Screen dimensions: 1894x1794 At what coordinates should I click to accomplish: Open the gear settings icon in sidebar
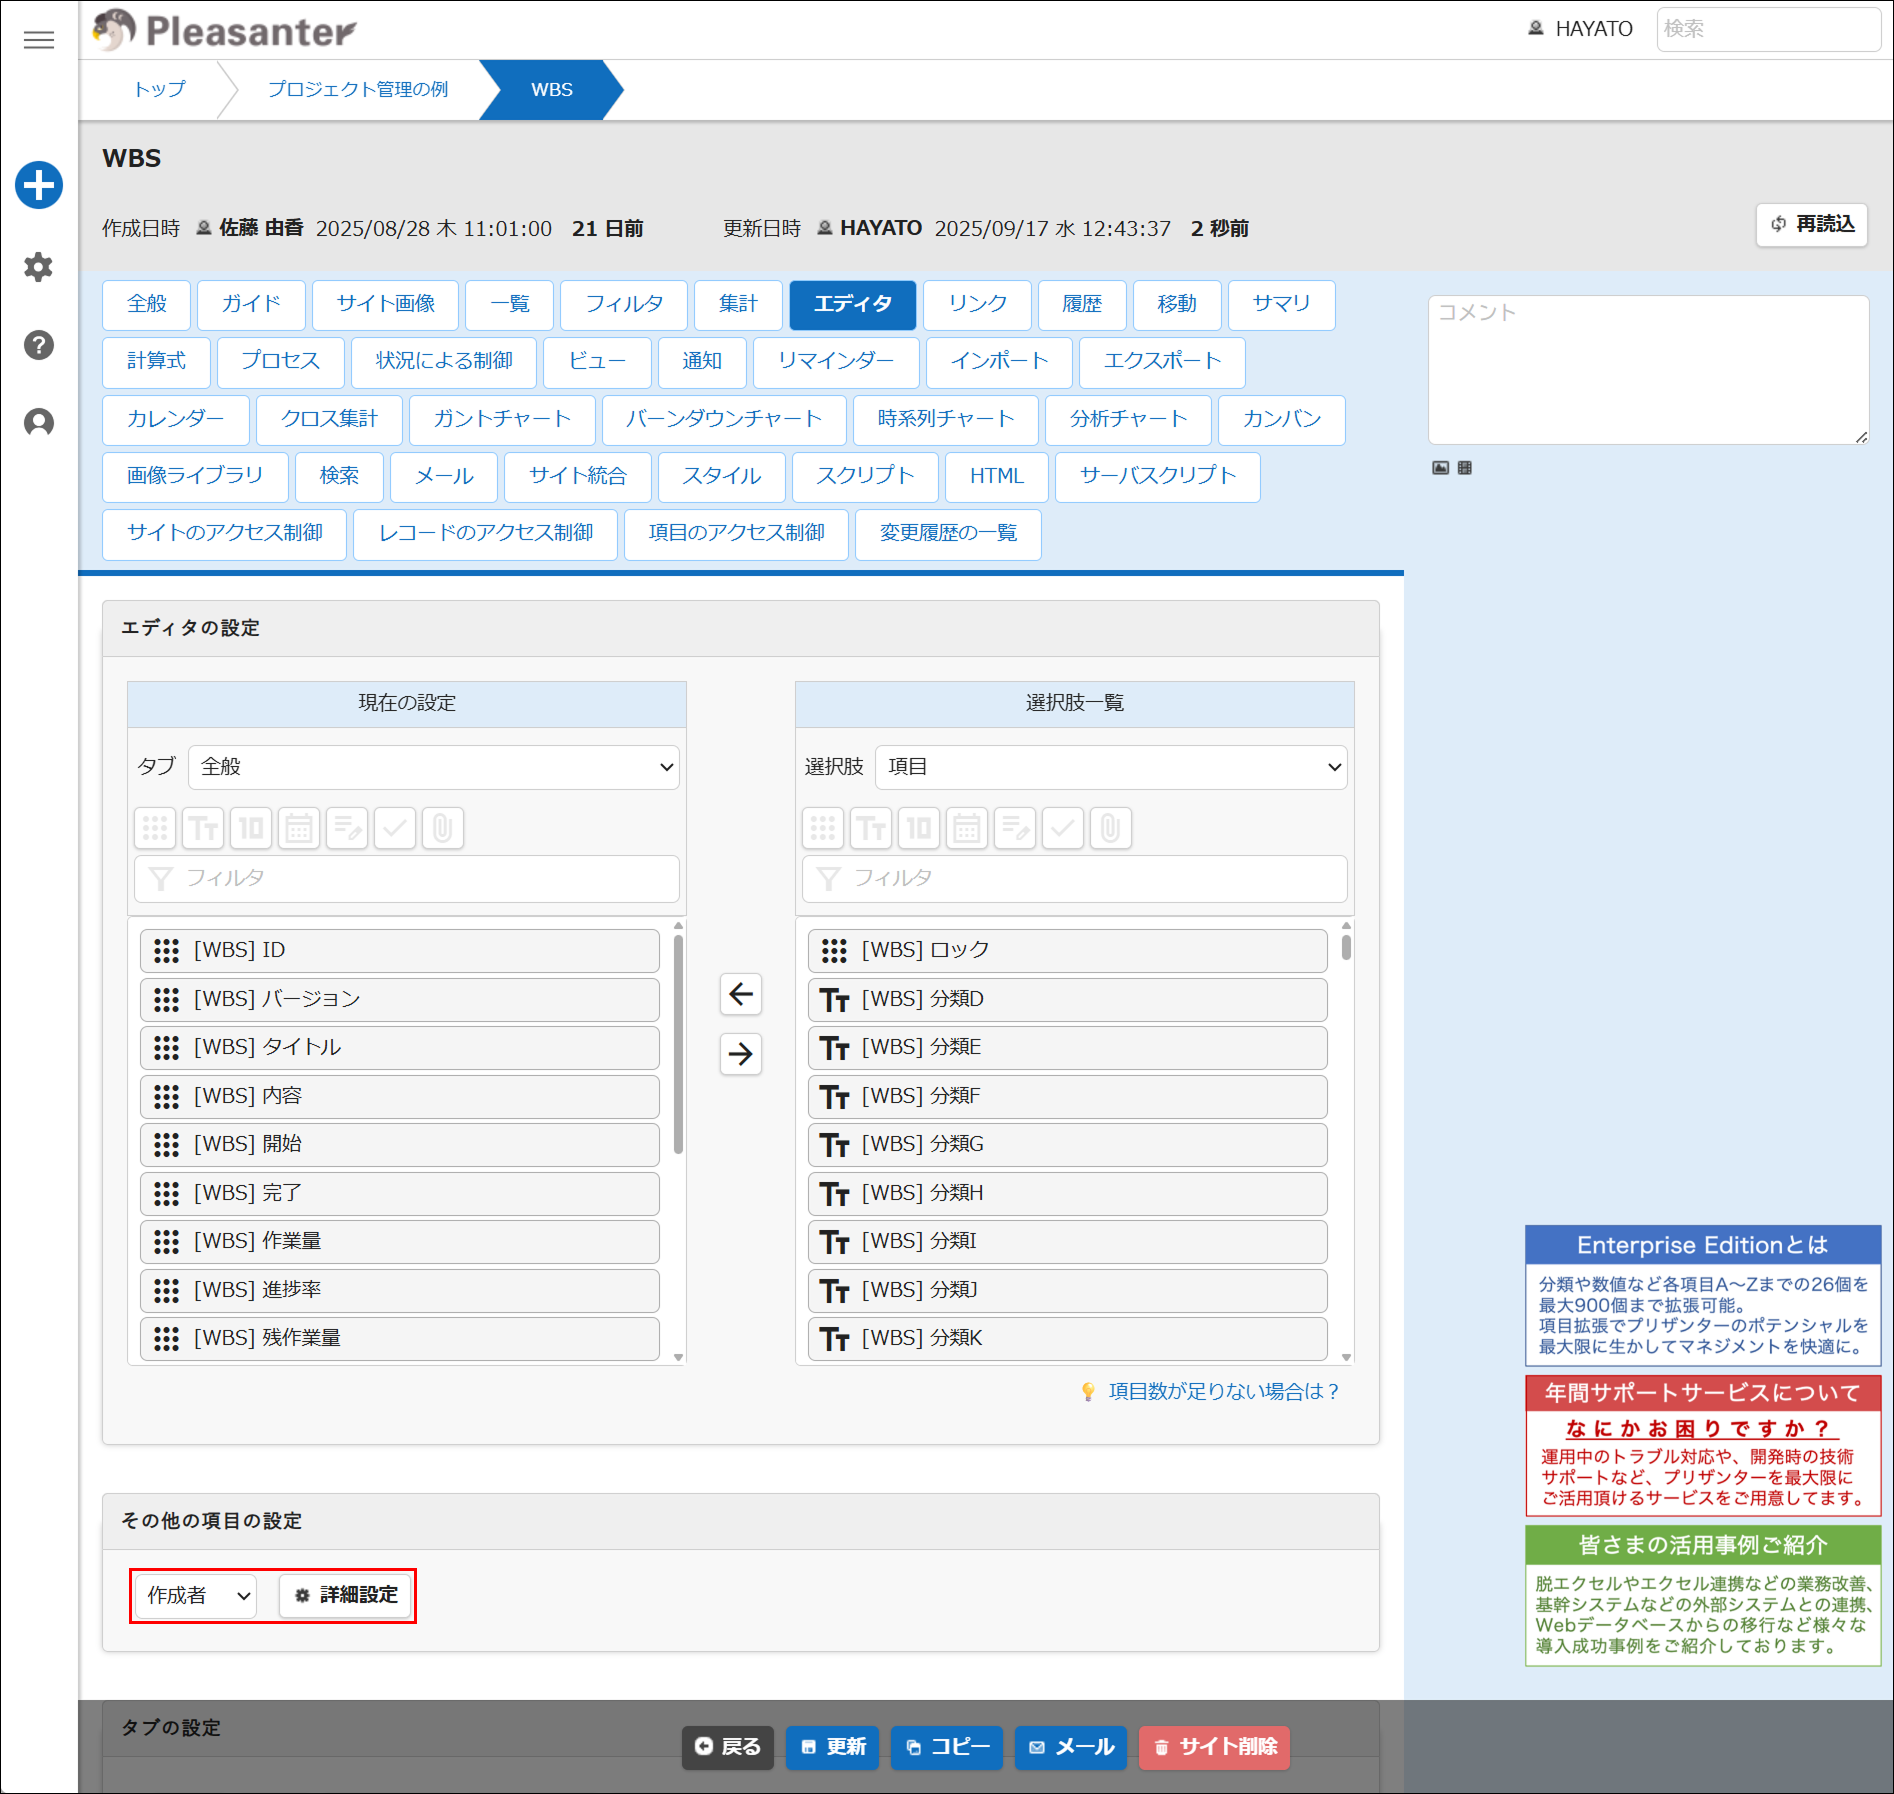[x=39, y=267]
